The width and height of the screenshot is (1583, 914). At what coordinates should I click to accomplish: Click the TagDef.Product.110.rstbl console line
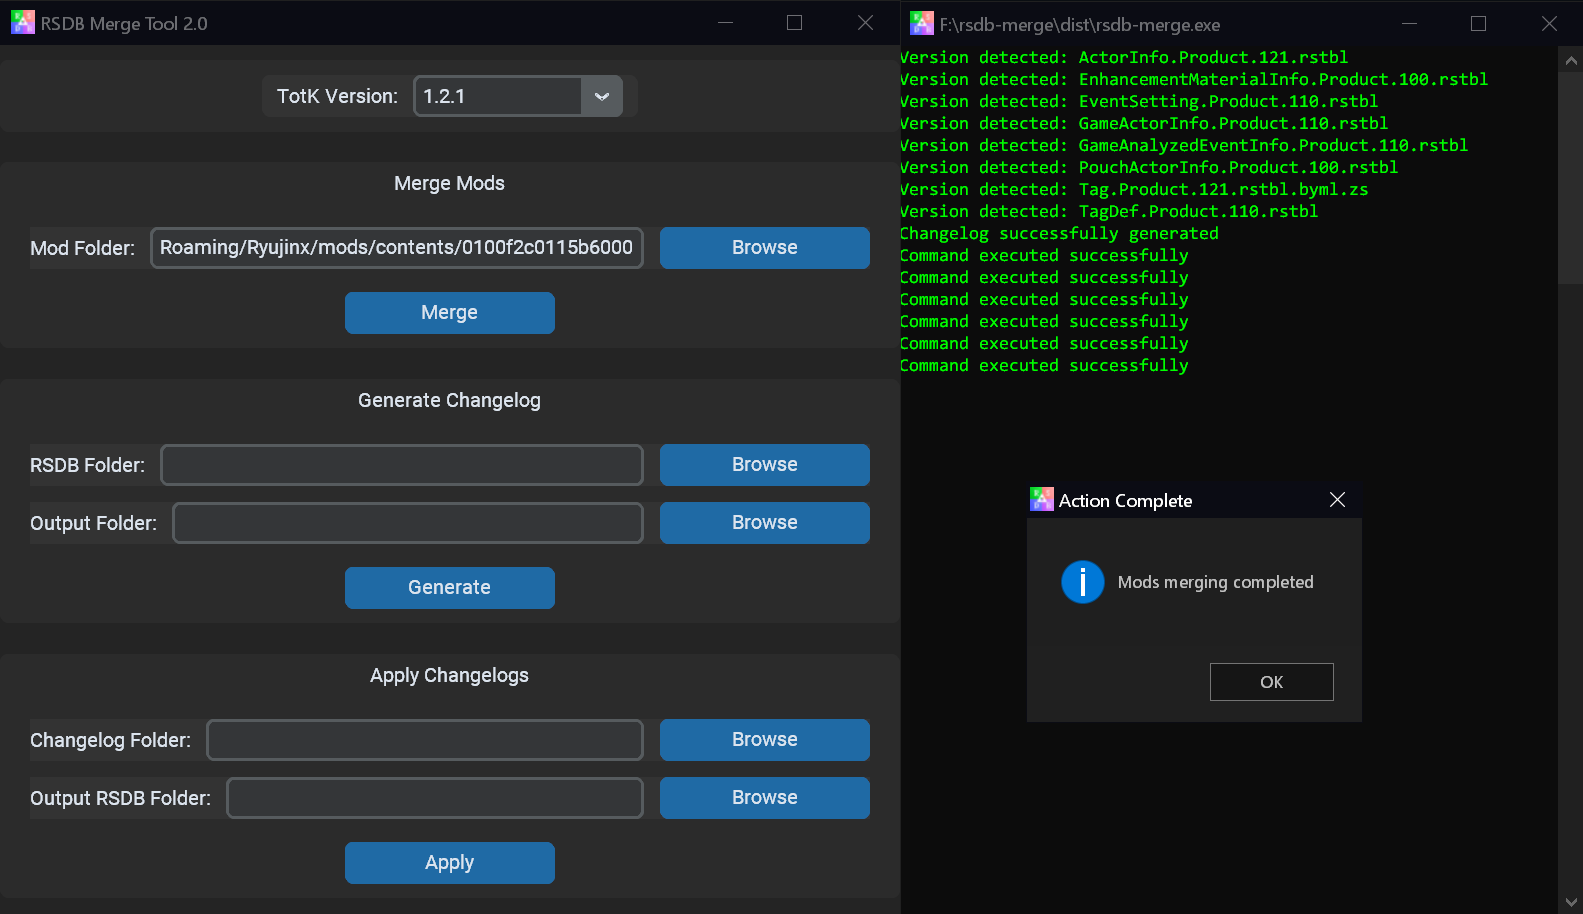point(1109,211)
